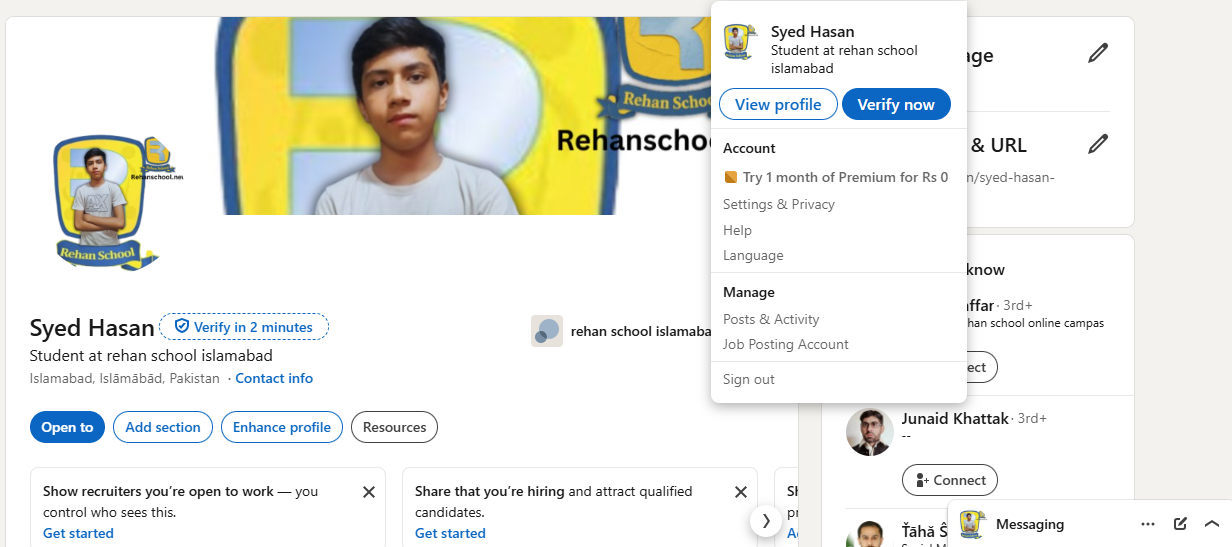The width and height of the screenshot is (1232, 547).
Task: Open Junaid Khattak's profile name
Action: [955, 419]
